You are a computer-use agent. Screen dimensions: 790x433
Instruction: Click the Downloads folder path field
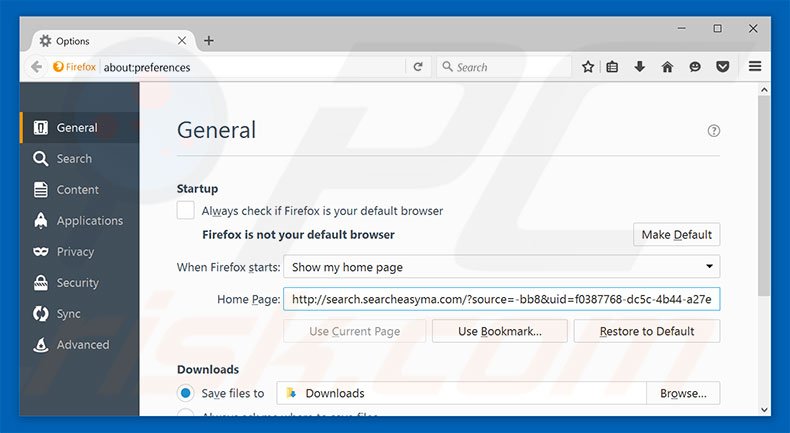(462, 393)
